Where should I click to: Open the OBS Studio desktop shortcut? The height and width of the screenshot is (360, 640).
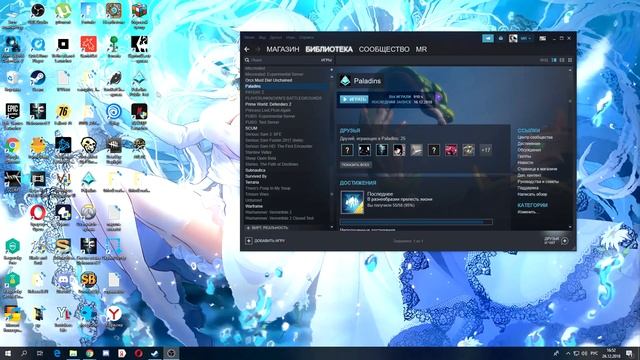click(38, 13)
